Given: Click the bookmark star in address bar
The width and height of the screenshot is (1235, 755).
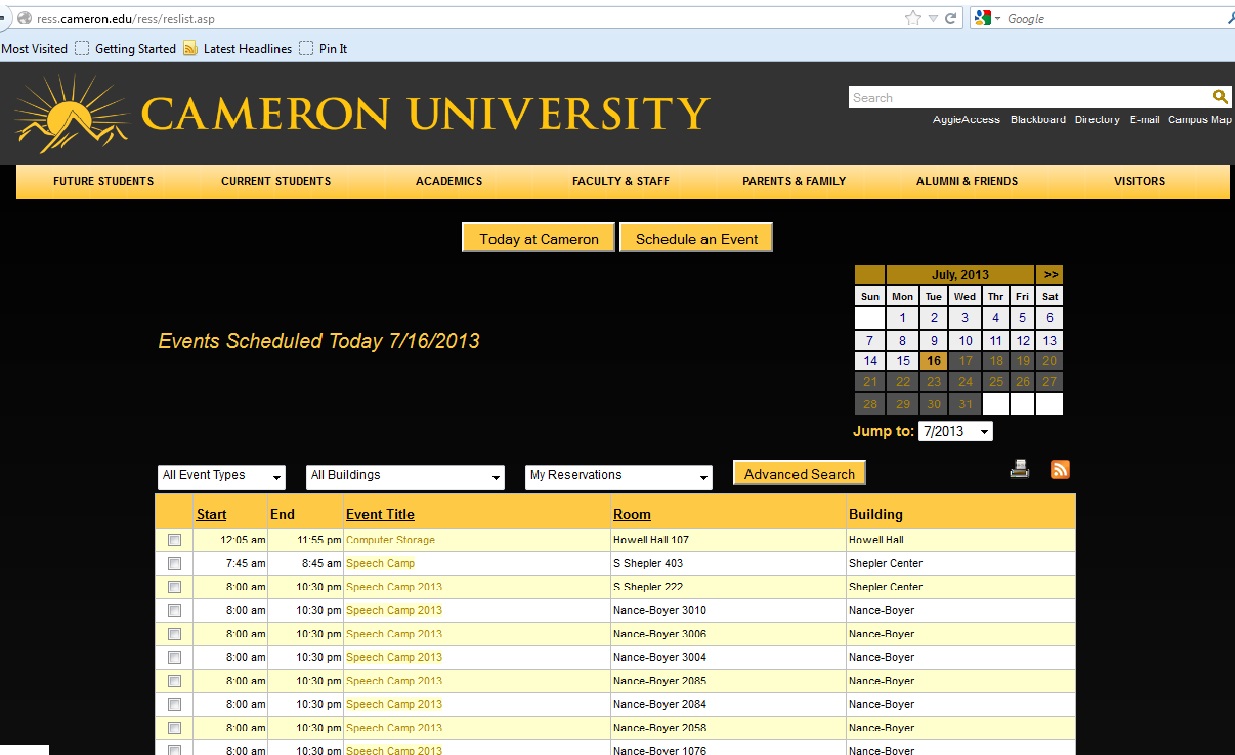Looking at the screenshot, I should pos(912,18).
